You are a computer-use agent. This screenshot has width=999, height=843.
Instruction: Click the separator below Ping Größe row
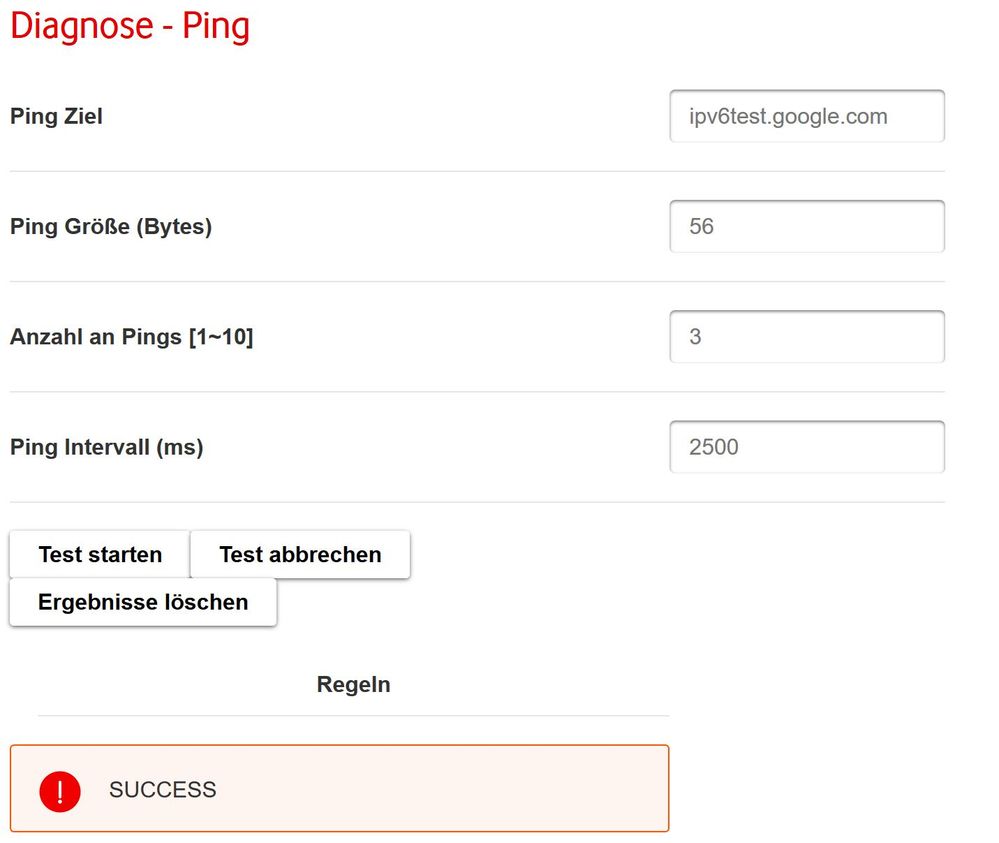coord(477,281)
